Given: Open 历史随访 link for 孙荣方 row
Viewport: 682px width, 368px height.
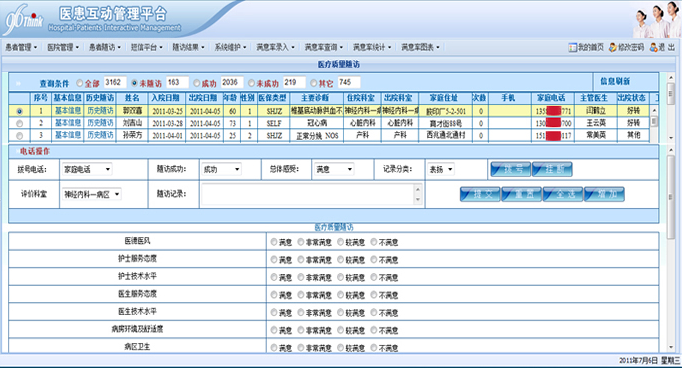Looking at the screenshot, I should 100,135.
